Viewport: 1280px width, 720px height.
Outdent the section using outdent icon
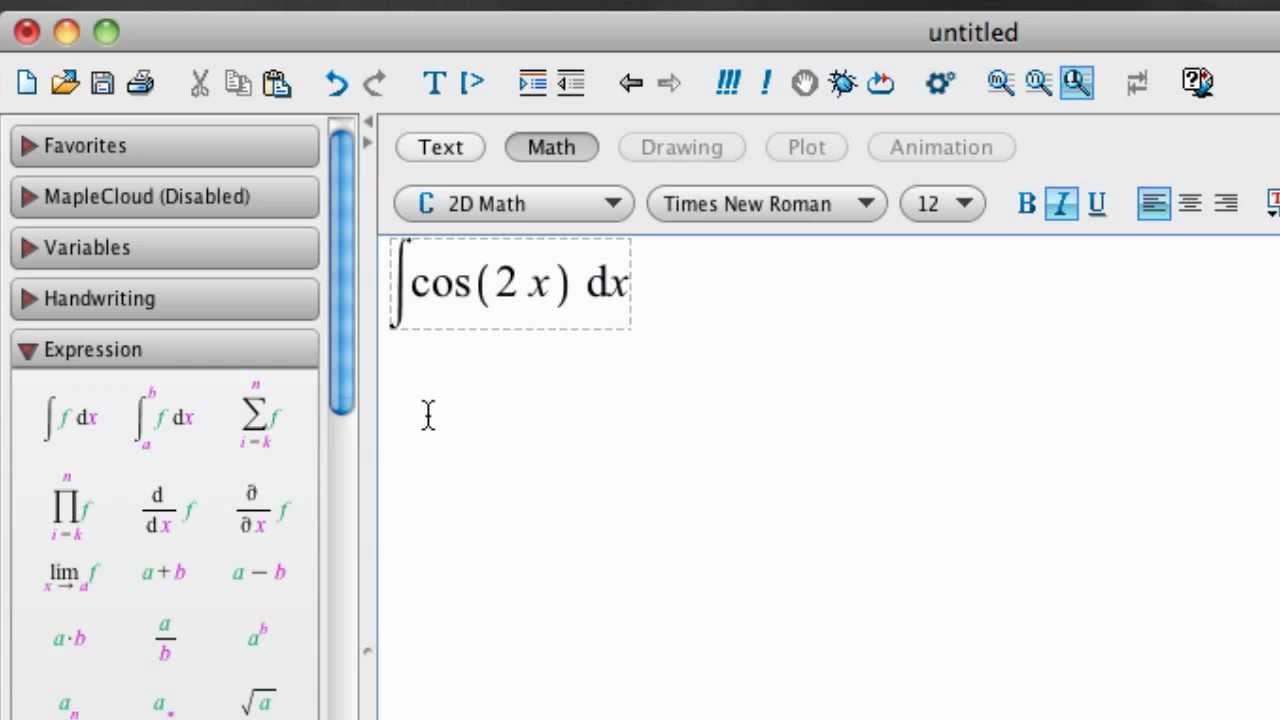tap(570, 83)
